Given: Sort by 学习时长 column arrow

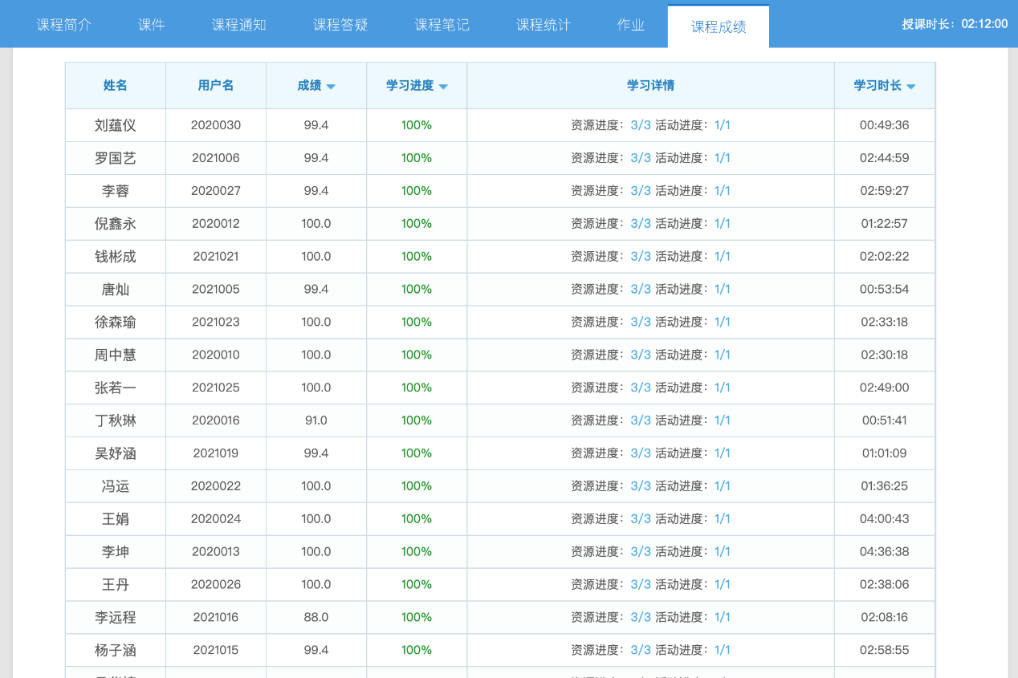Looking at the screenshot, I should coord(910,87).
